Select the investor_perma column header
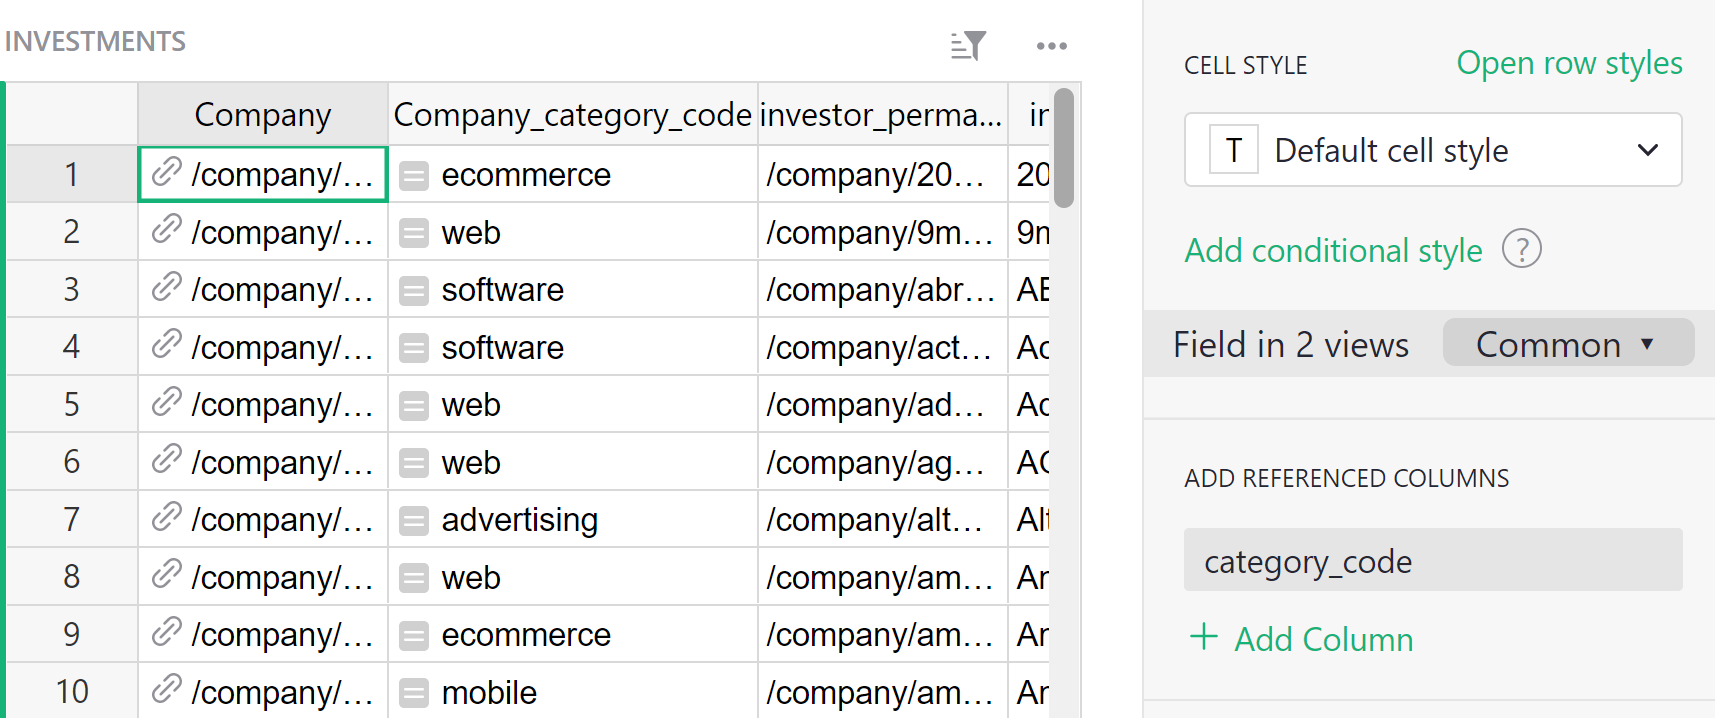The image size is (1715, 718). point(881,115)
